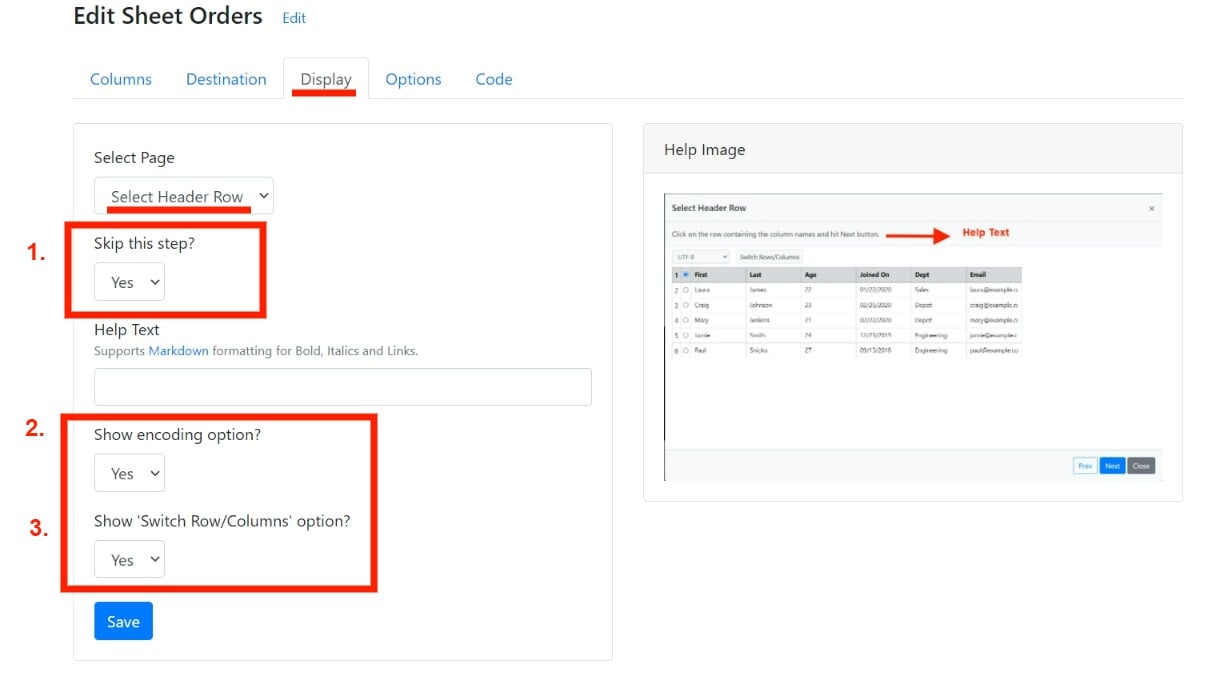The height and width of the screenshot is (677, 1205).
Task: Click the 'Select Page' label
Action: point(134,158)
